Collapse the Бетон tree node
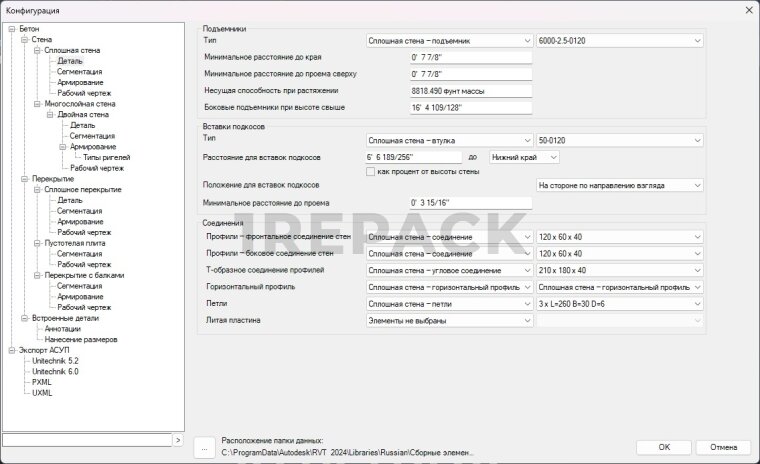760x464 pixels. tap(12, 29)
